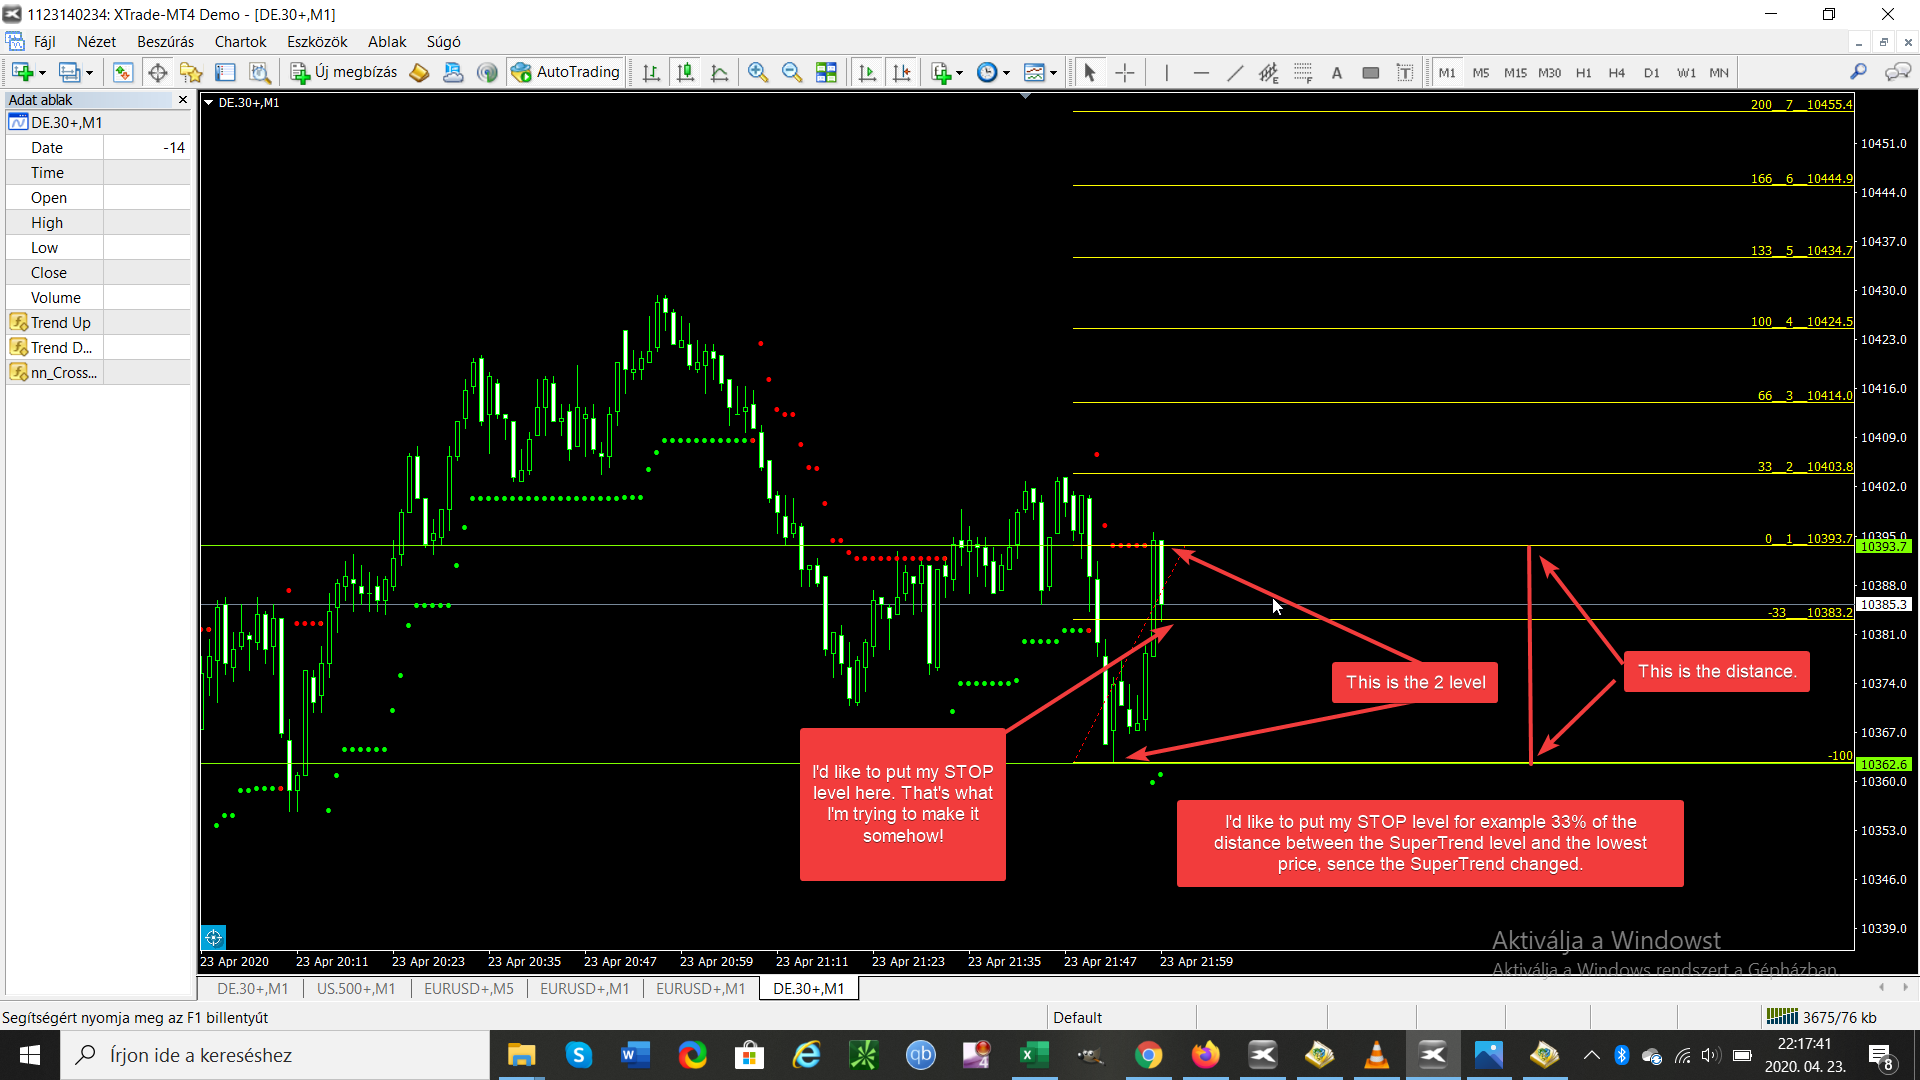Select the Equidistant Channel tool
The height and width of the screenshot is (1080, 1920).
(1269, 72)
